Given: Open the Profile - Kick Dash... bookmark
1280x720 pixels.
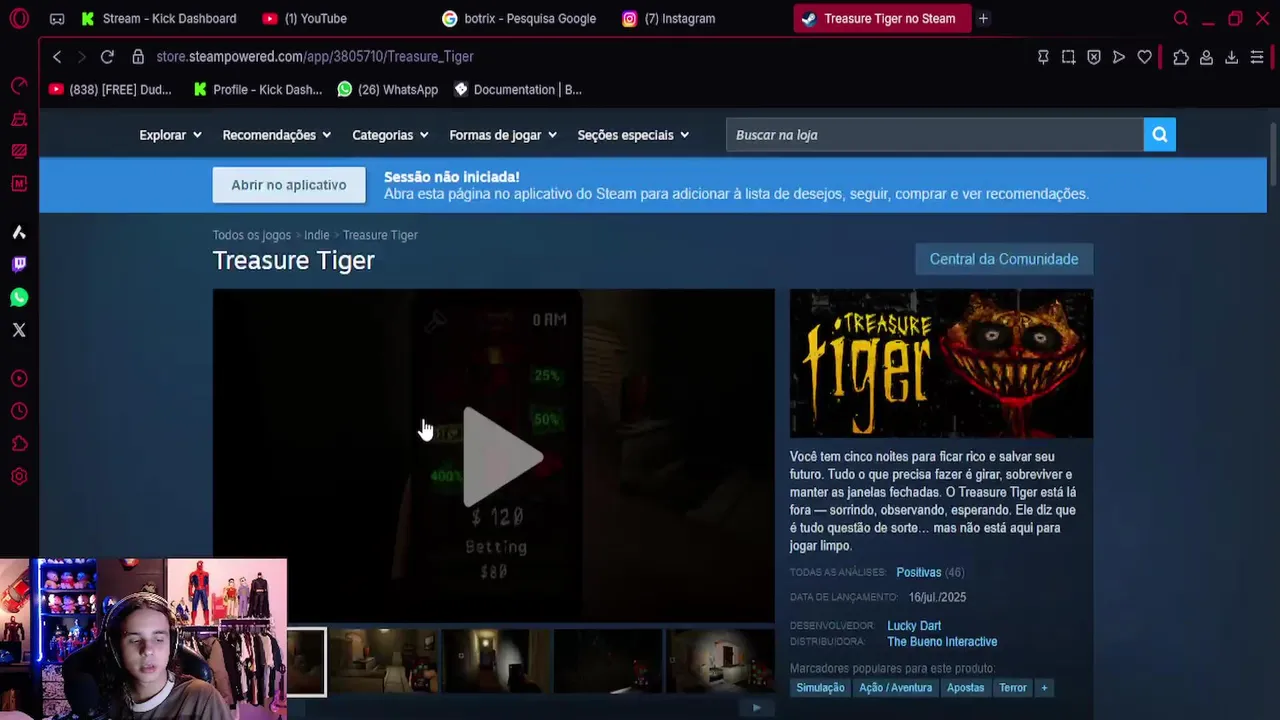Looking at the screenshot, I should pos(258,89).
